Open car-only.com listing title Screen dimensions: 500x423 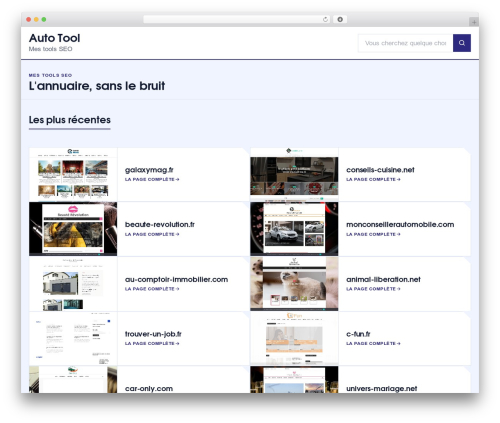pos(149,389)
